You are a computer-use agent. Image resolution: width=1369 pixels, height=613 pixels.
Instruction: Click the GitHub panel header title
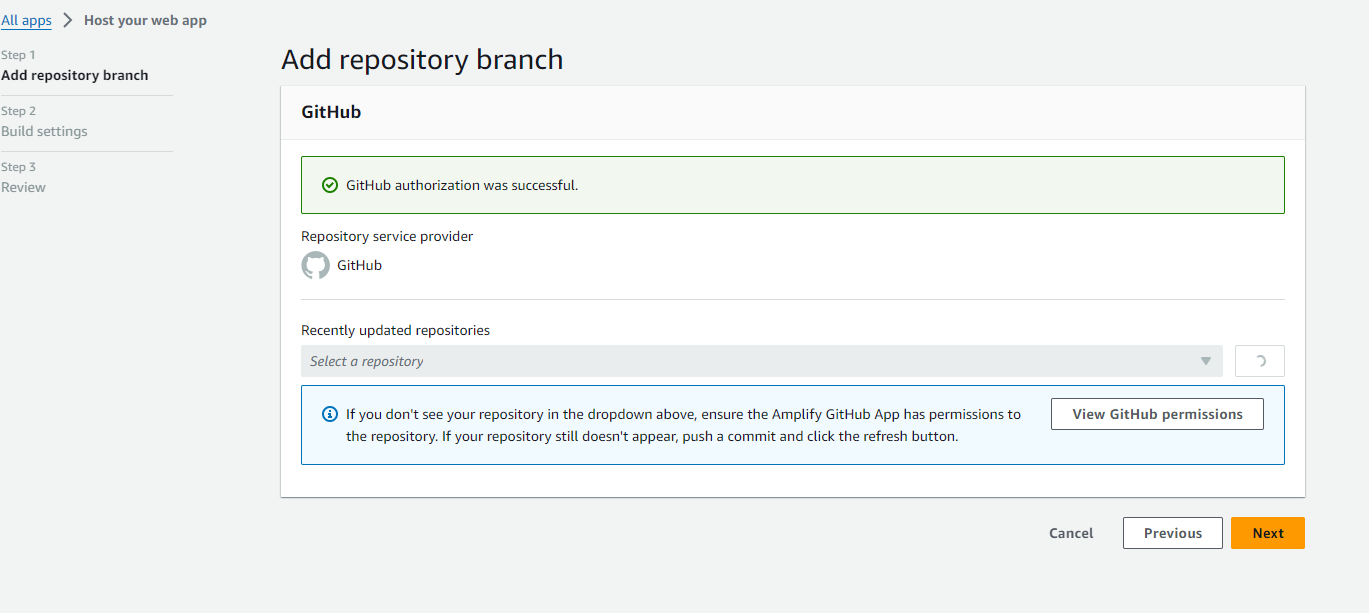(331, 112)
